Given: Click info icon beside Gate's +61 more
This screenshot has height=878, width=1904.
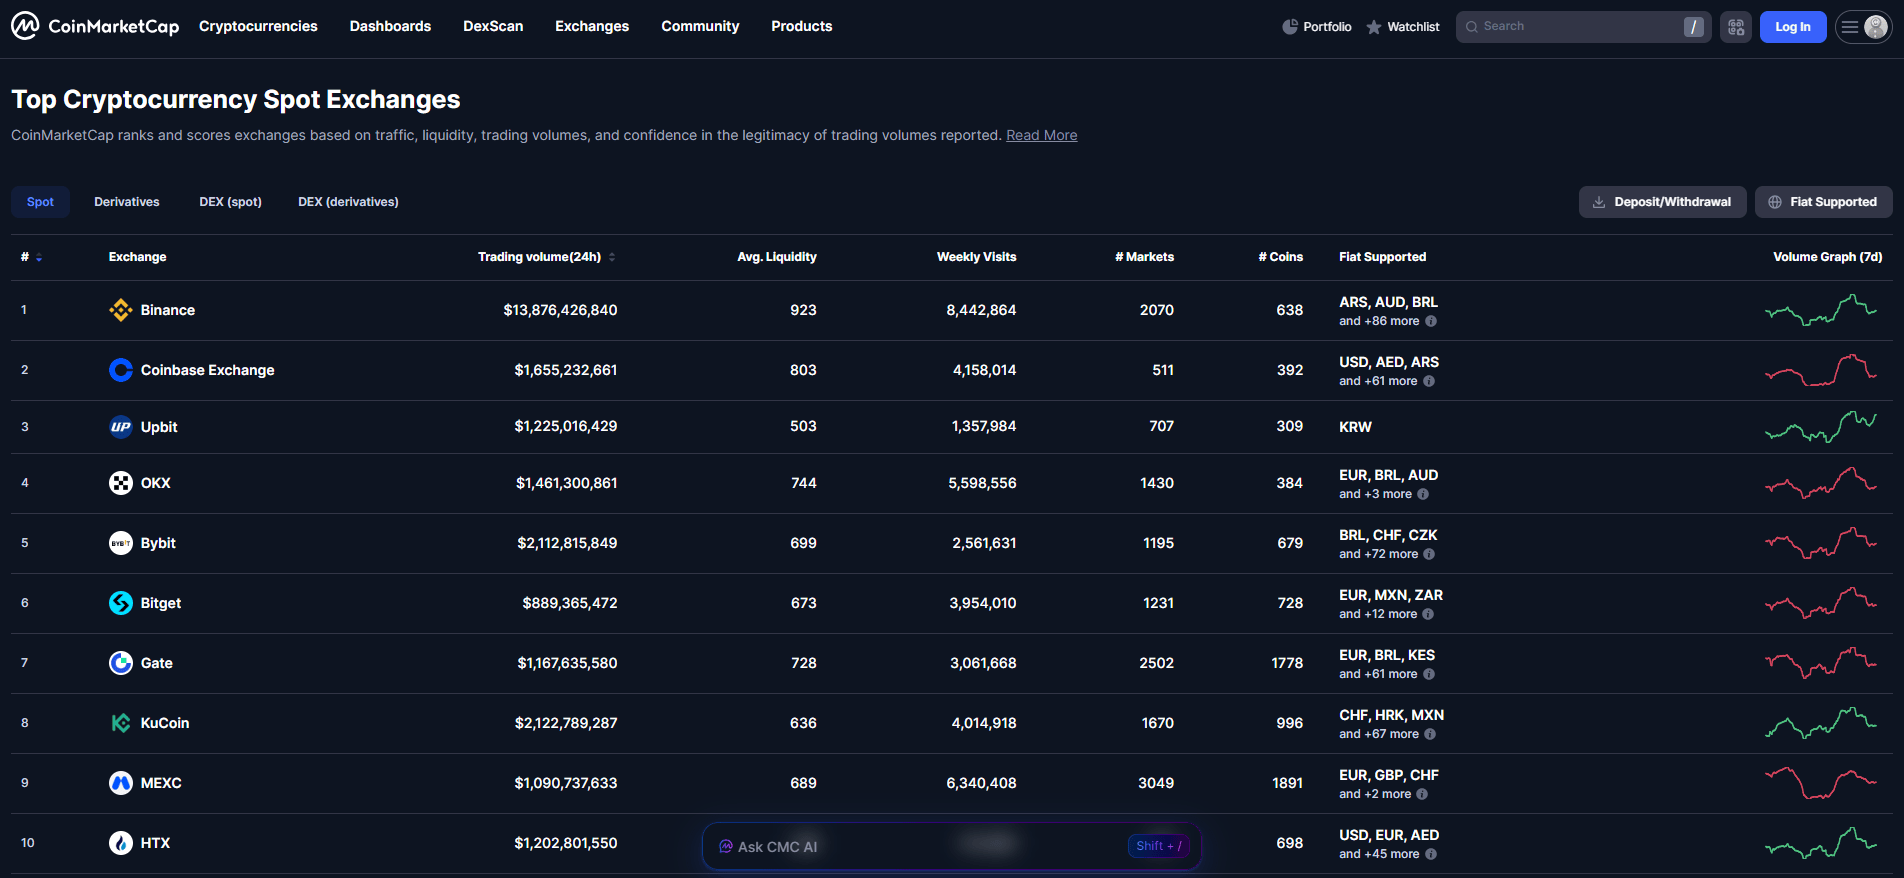Looking at the screenshot, I should (x=1429, y=674).
